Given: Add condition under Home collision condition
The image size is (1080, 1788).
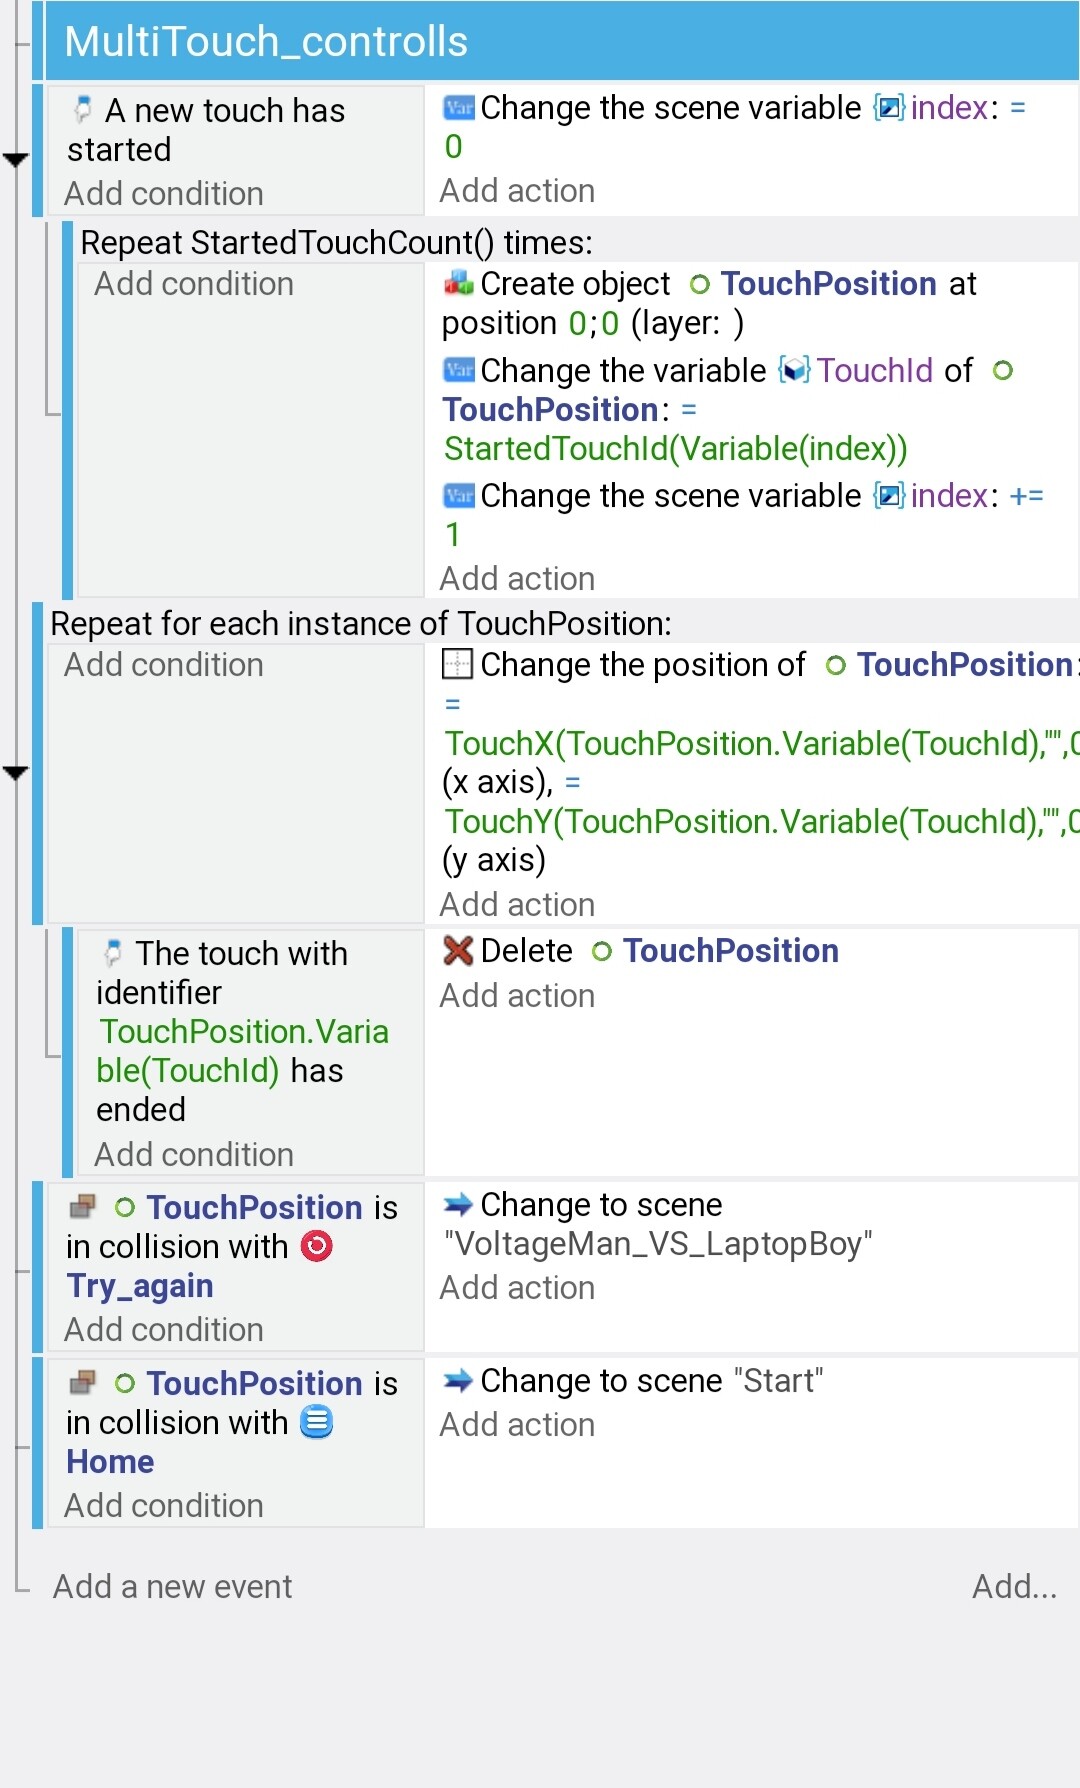Looking at the screenshot, I should tap(164, 1506).
